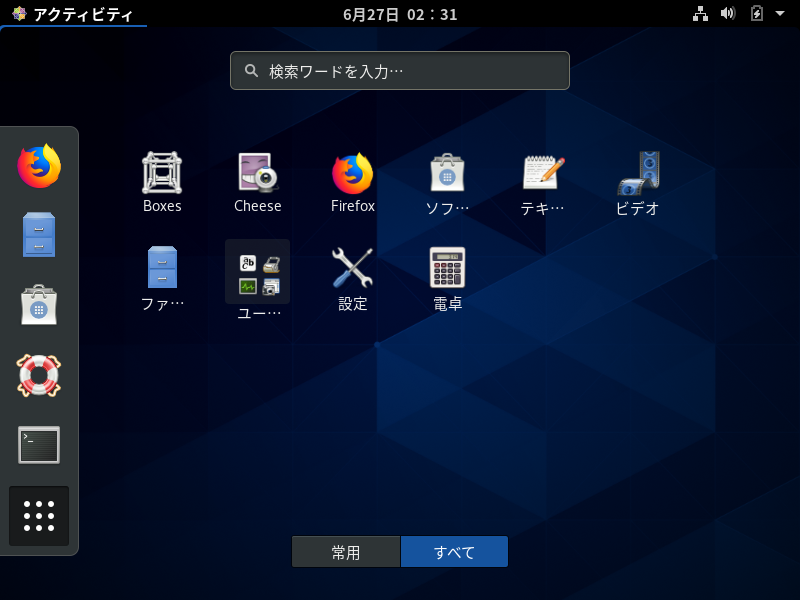800x600 pixels.
Task: Check battery status in the top bar
Action: (x=756, y=14)
